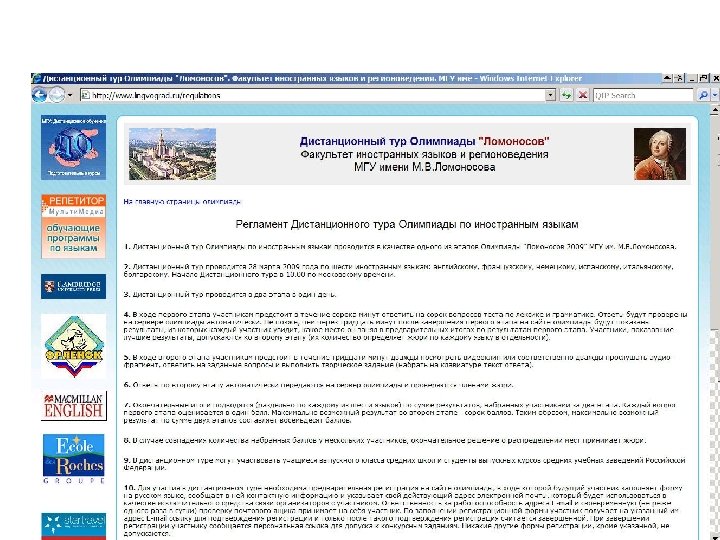The width and height of the screenshot is (720, 540).
Task: Click the browser Back arrow button
Action: point(39,95)
